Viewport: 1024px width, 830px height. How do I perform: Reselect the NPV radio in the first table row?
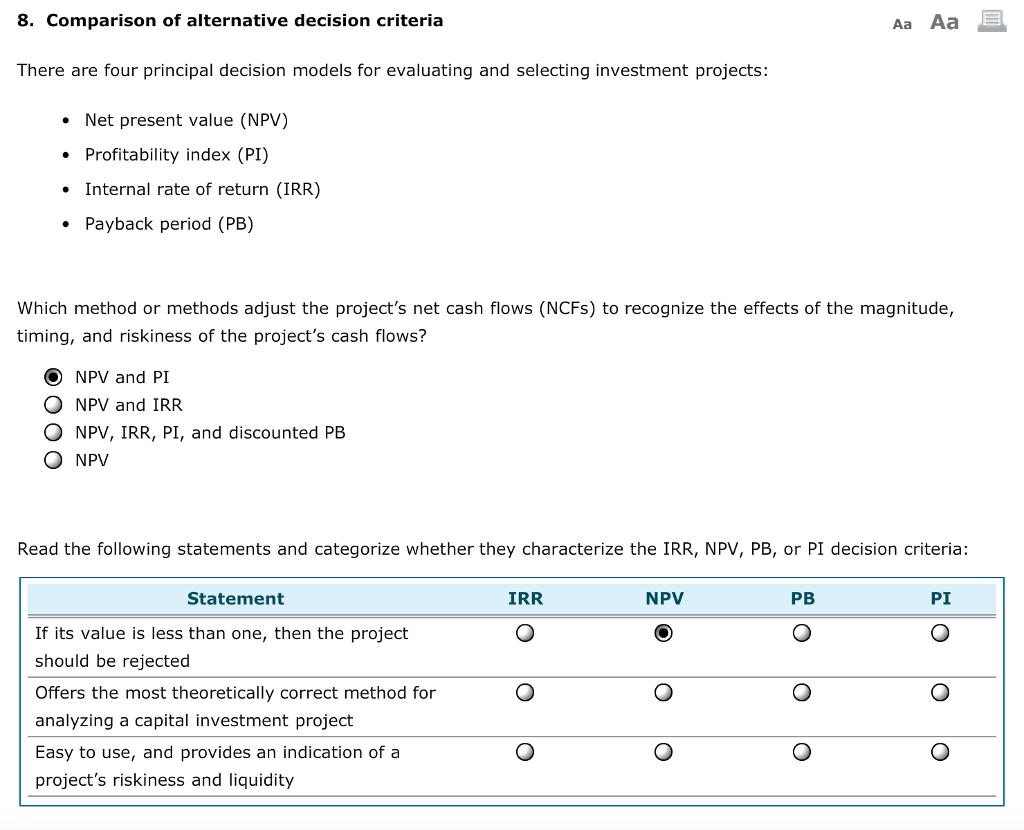pos(662,632)
